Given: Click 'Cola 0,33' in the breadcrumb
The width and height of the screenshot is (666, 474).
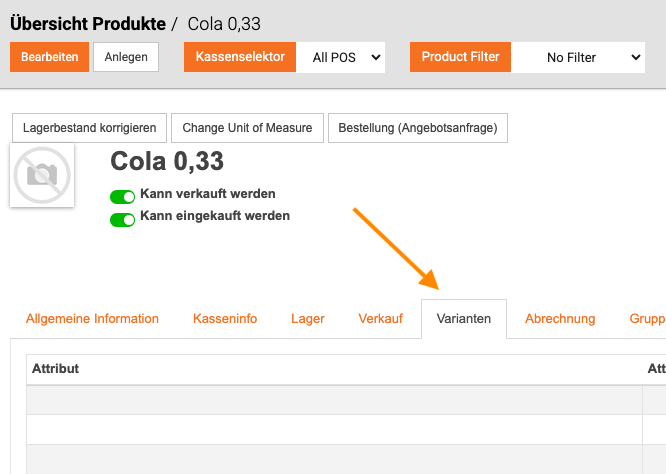Looking at the screenshot, I should (x=224, y=24).
